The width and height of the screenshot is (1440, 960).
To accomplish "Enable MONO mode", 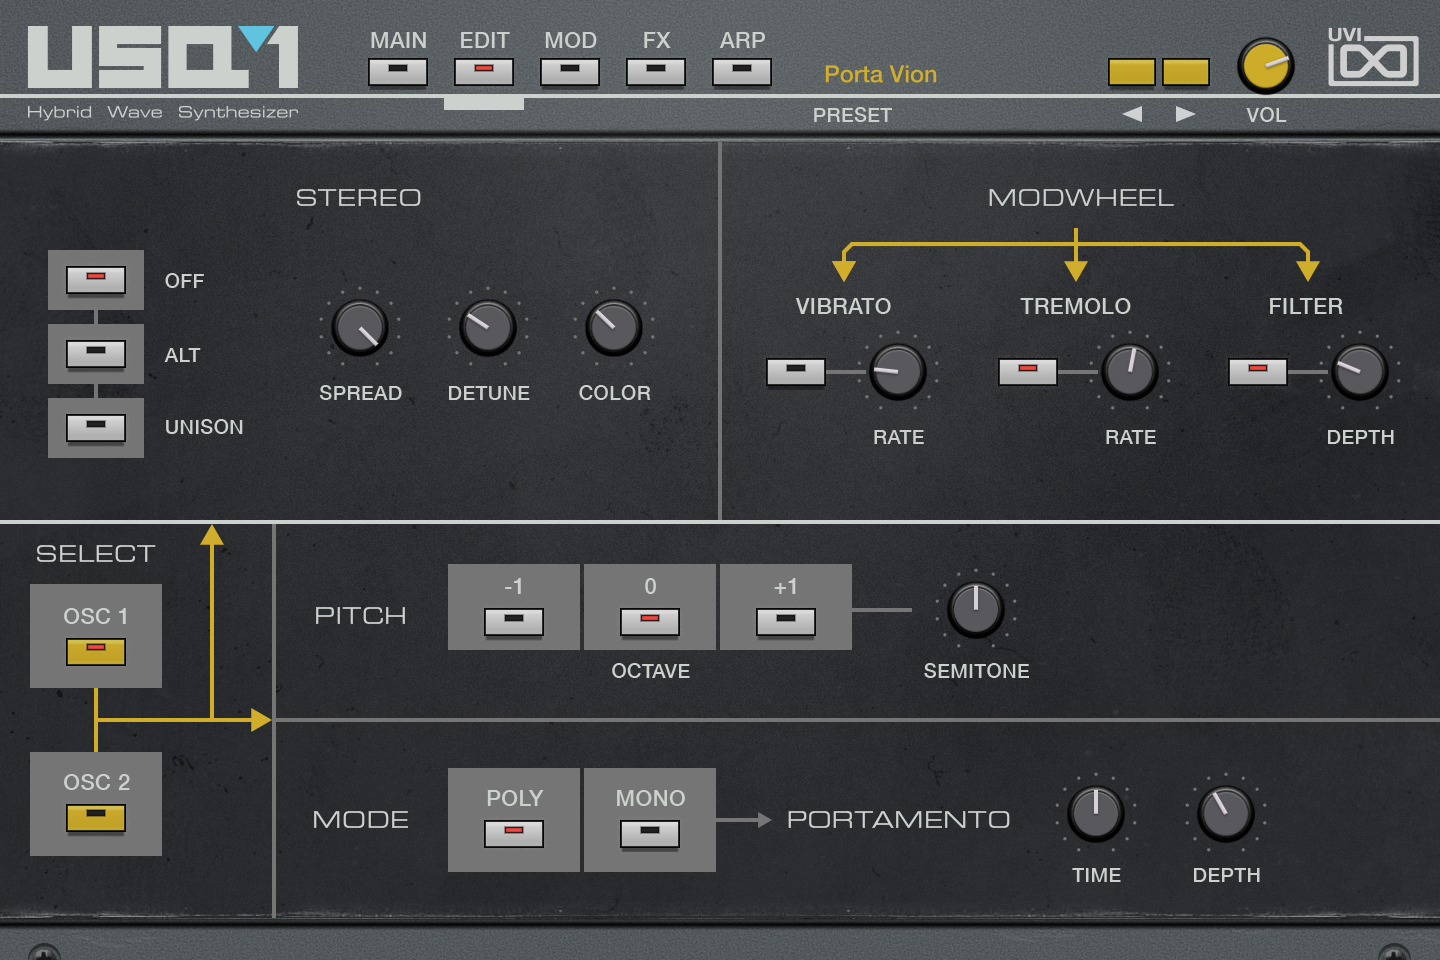I will (650, 834).
